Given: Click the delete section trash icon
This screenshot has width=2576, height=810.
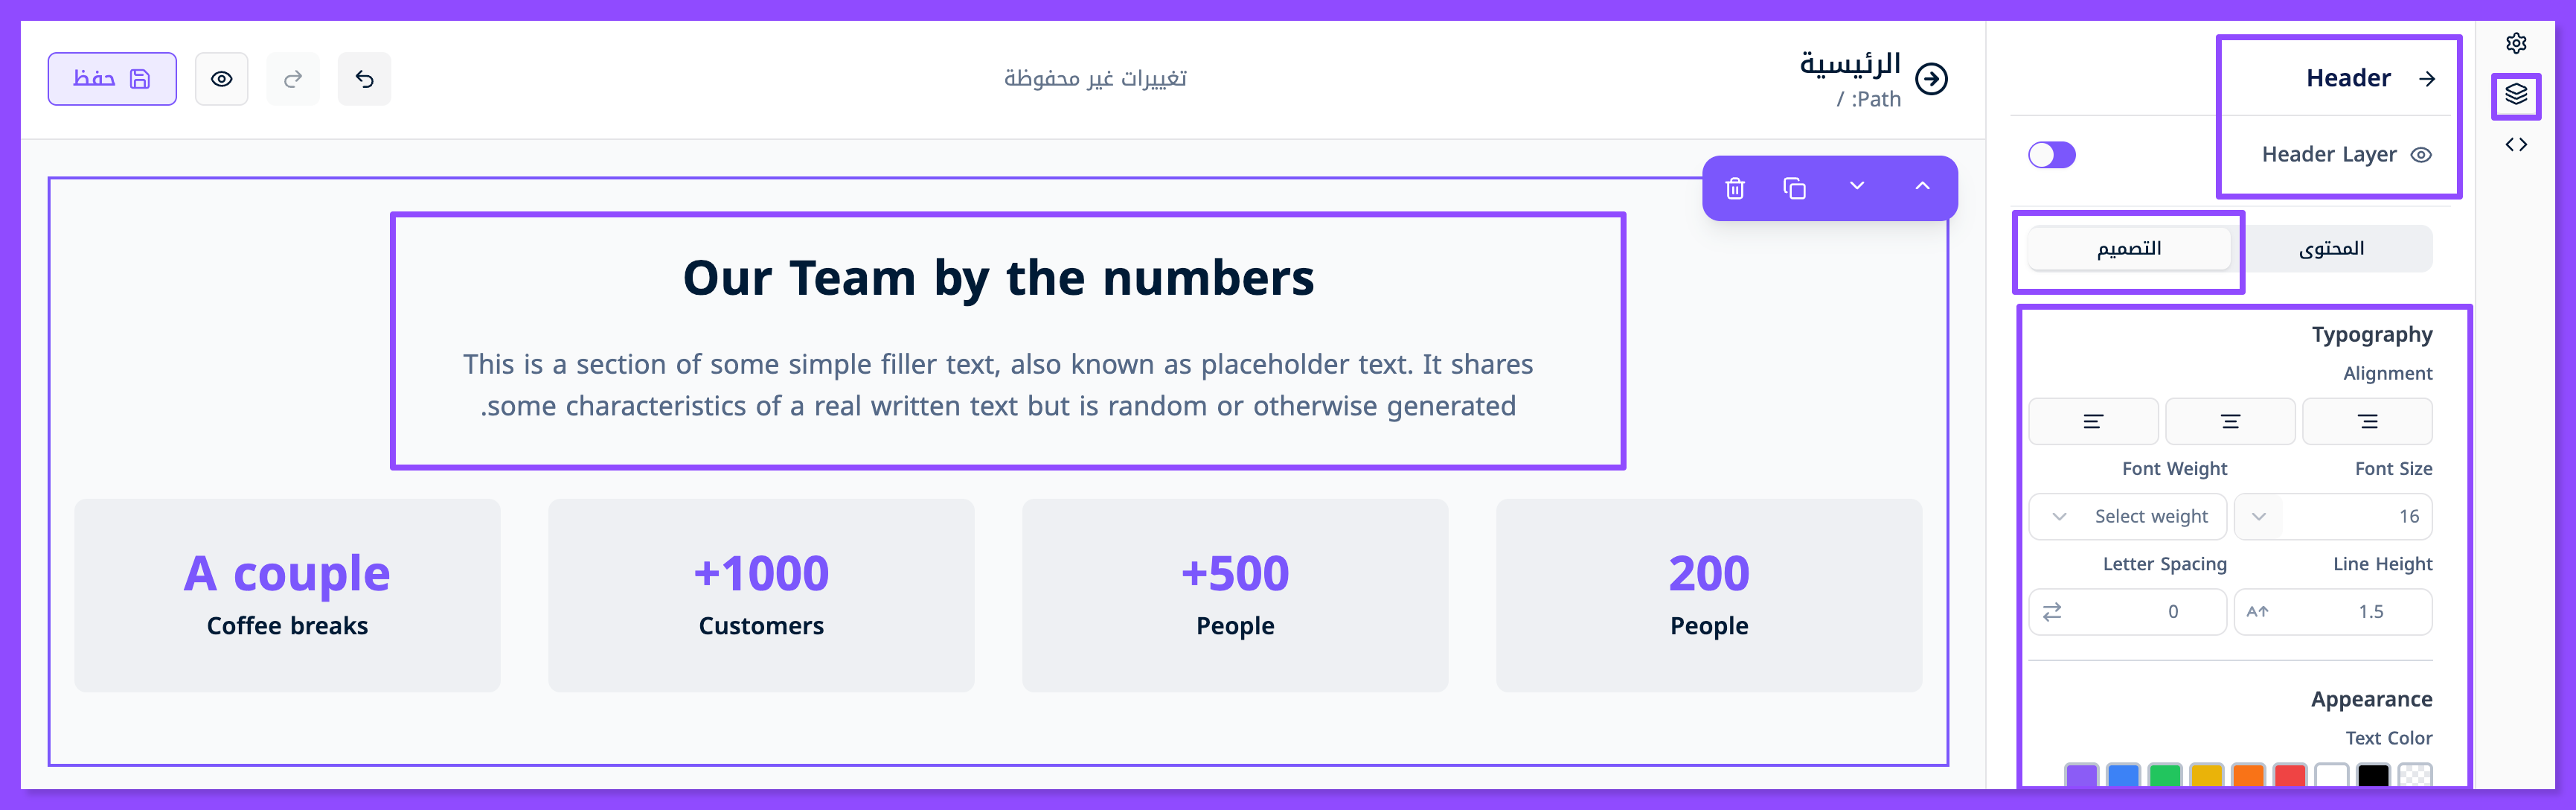Looking at the screenshot, I should click(1735, 188).
